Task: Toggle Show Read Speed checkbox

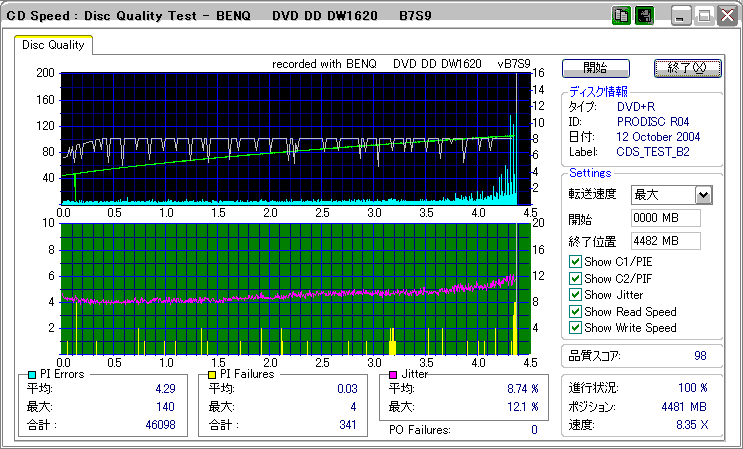Action: click(575, 311)
